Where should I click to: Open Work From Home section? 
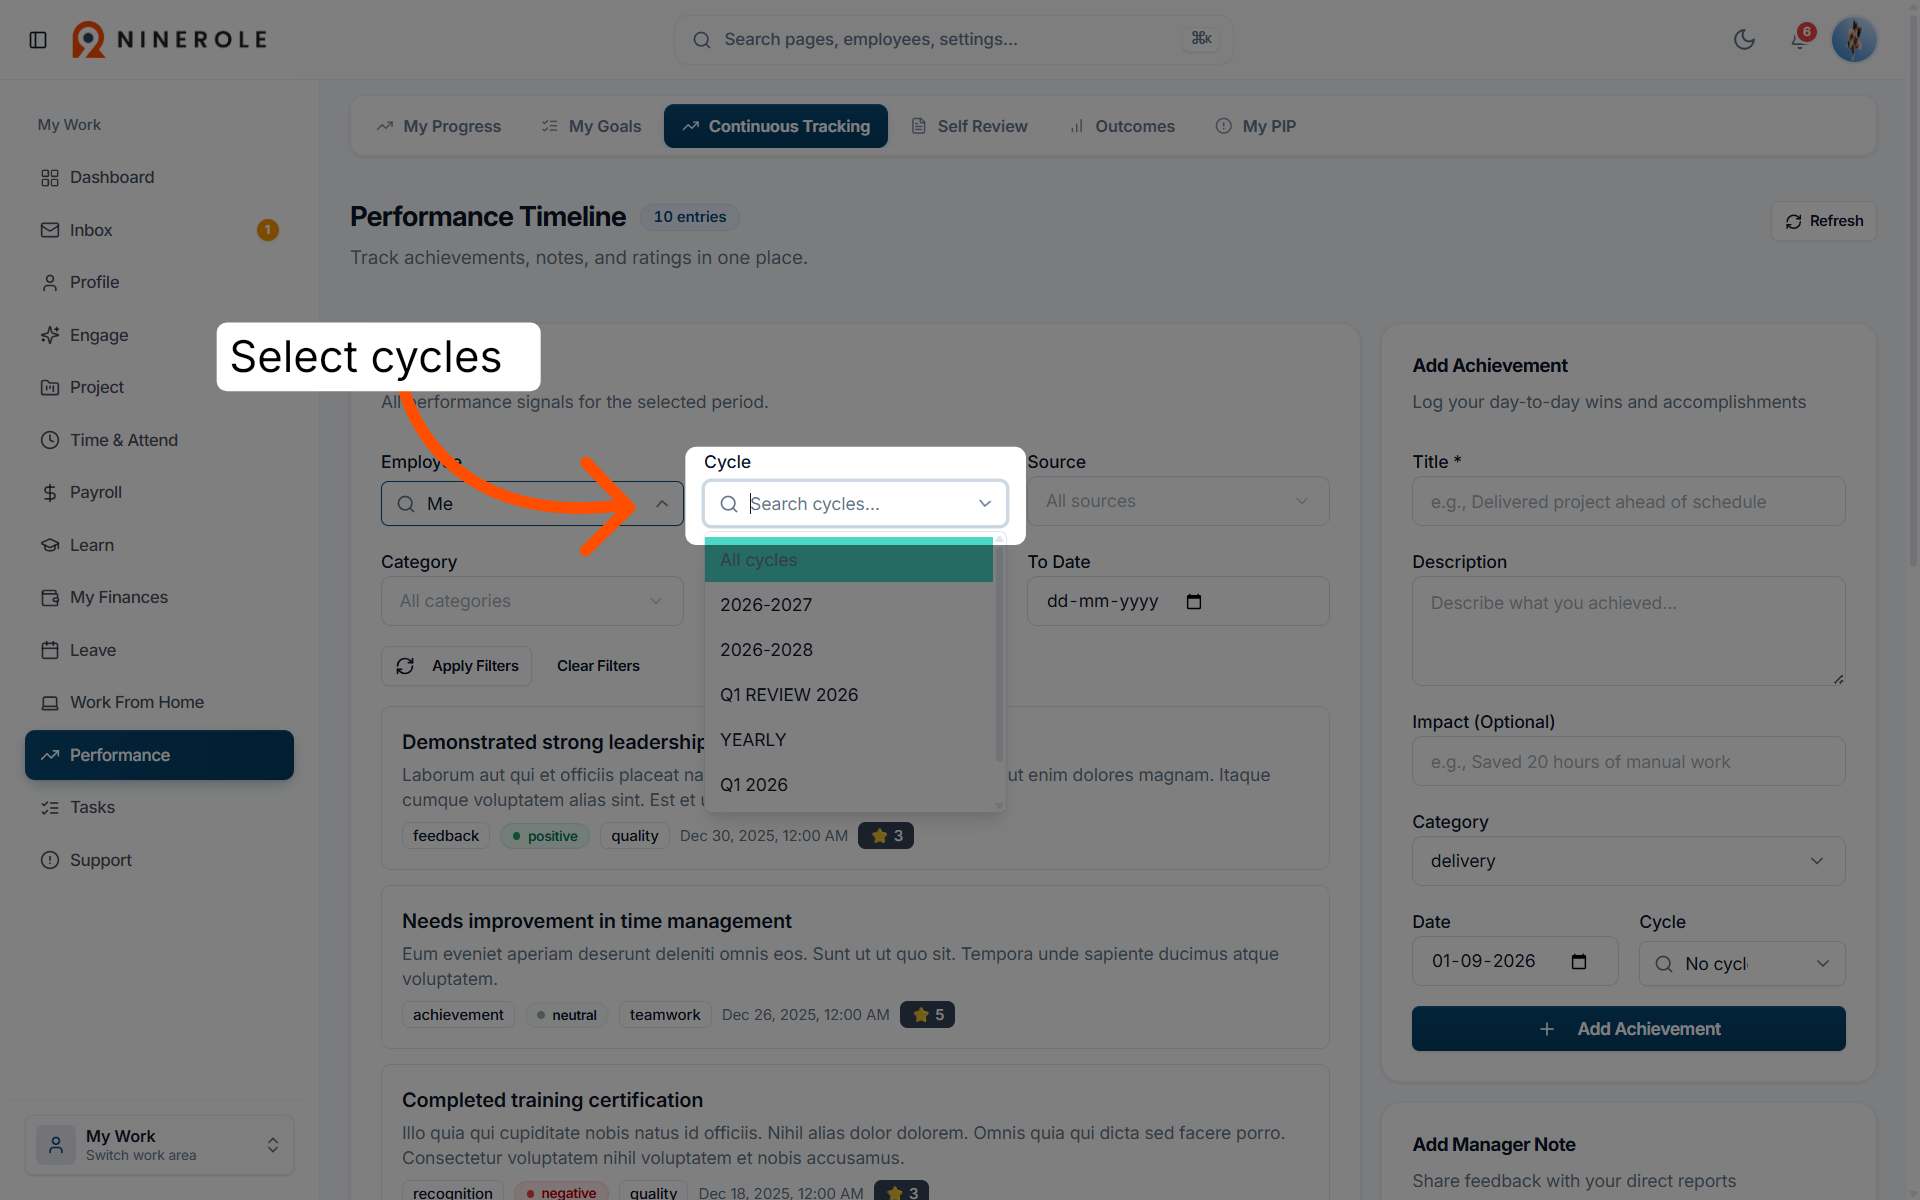click(x=159, y=702)
